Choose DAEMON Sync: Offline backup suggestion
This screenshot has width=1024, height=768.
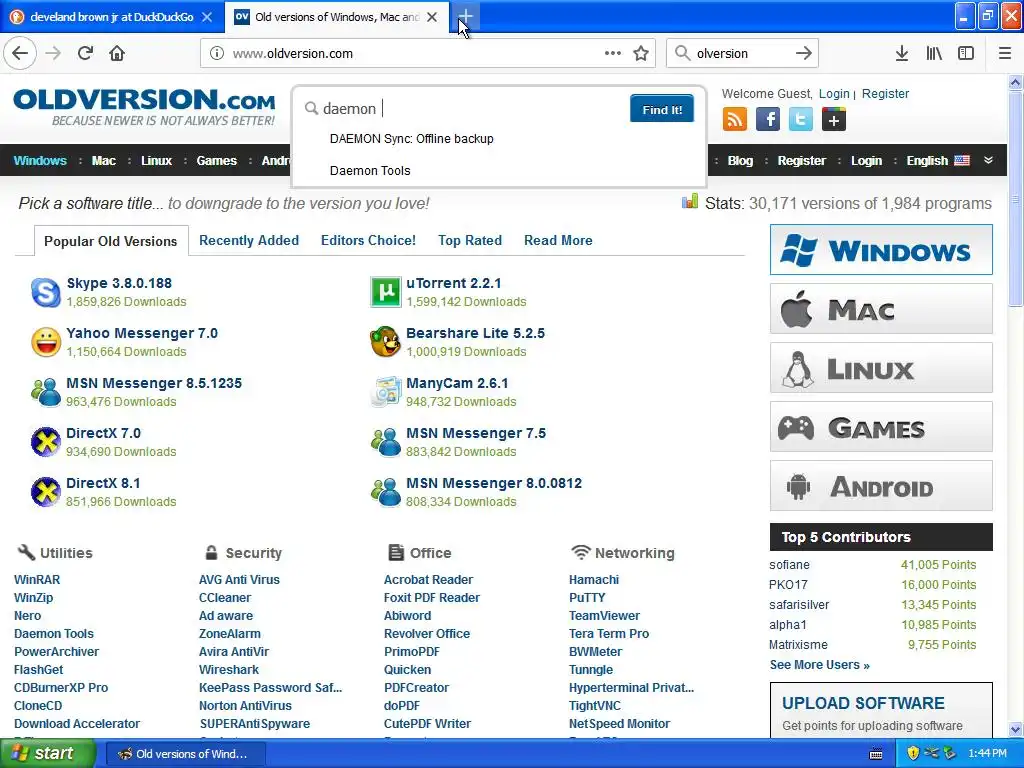pyautogui.click(x=411, y=138)
